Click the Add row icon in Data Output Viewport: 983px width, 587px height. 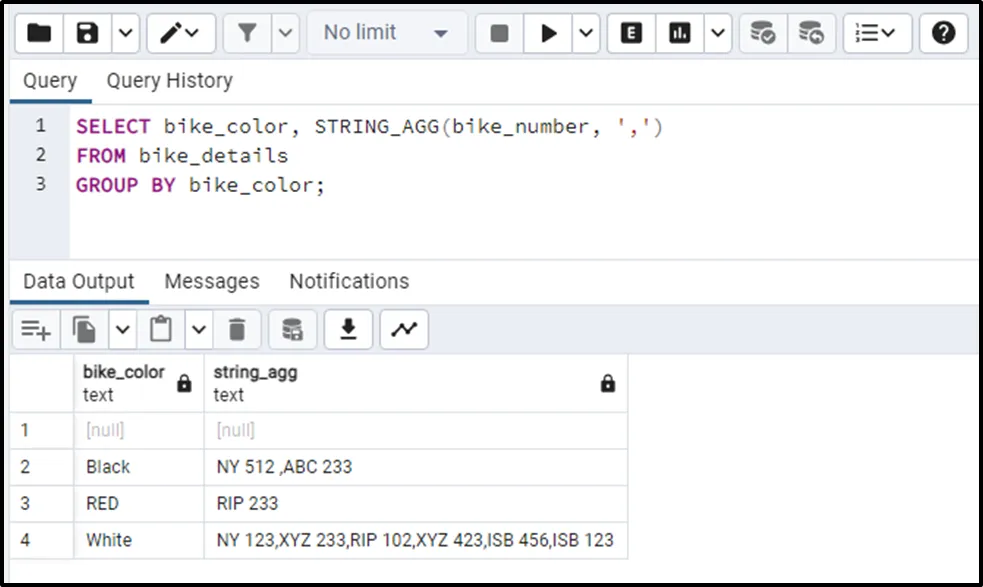[36, 329]
